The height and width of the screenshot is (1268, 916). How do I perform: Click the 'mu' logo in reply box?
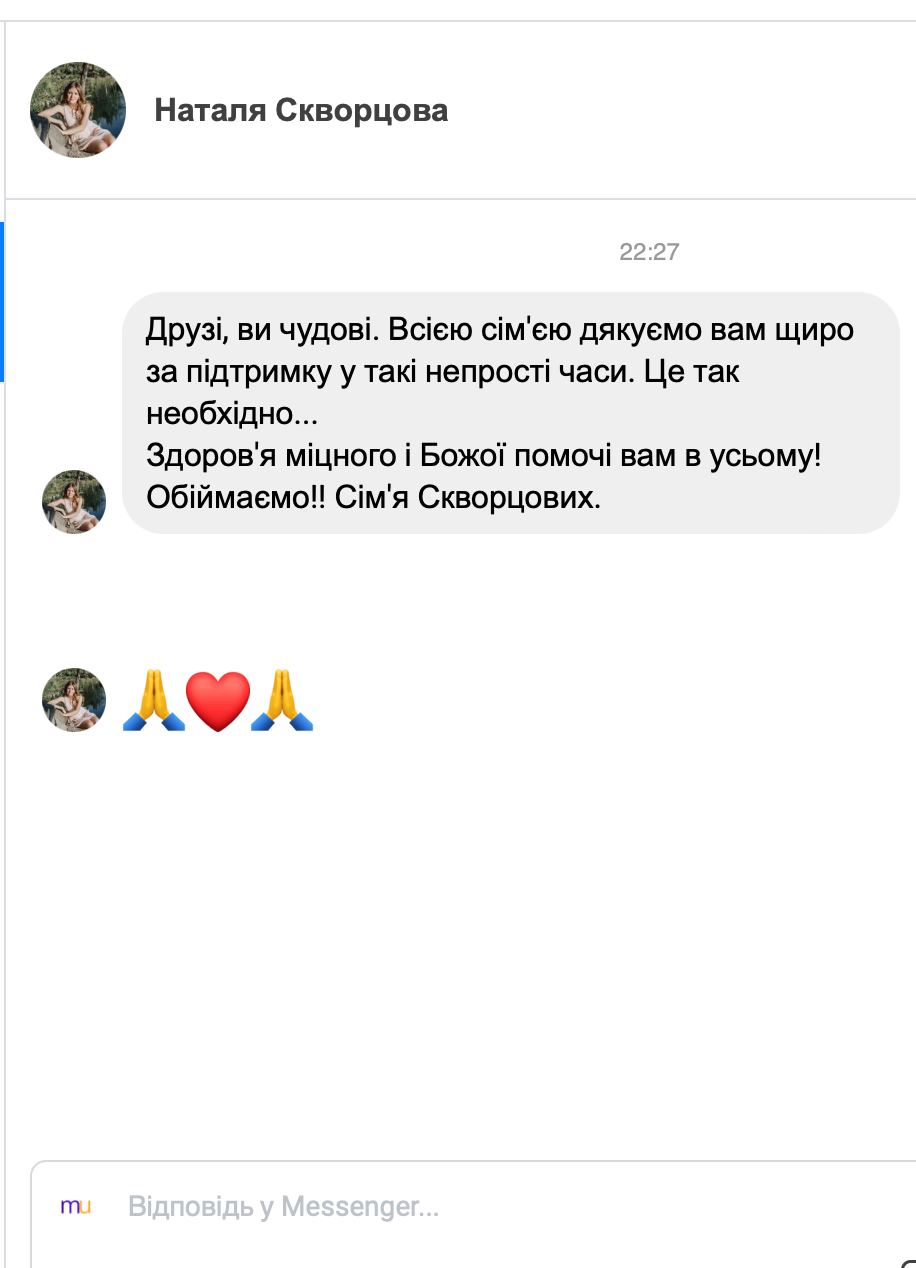(x=76, y=1206)
